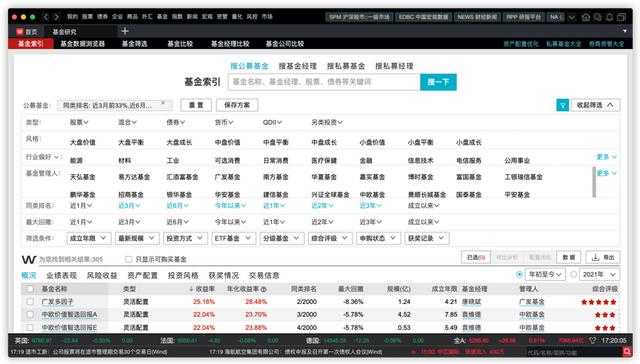The image size is (640, 364).
Task: Switch to 搜基金经理 search tab
Action: [x=298, y=66]
